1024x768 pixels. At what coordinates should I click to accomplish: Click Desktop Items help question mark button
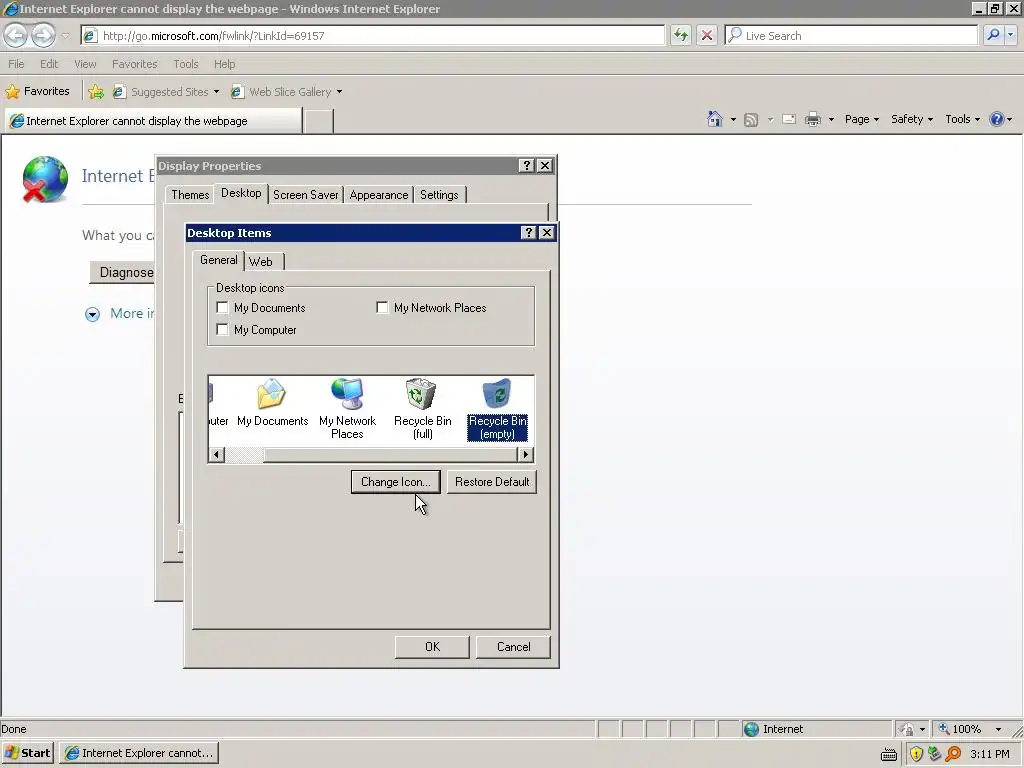pos(529,232)
